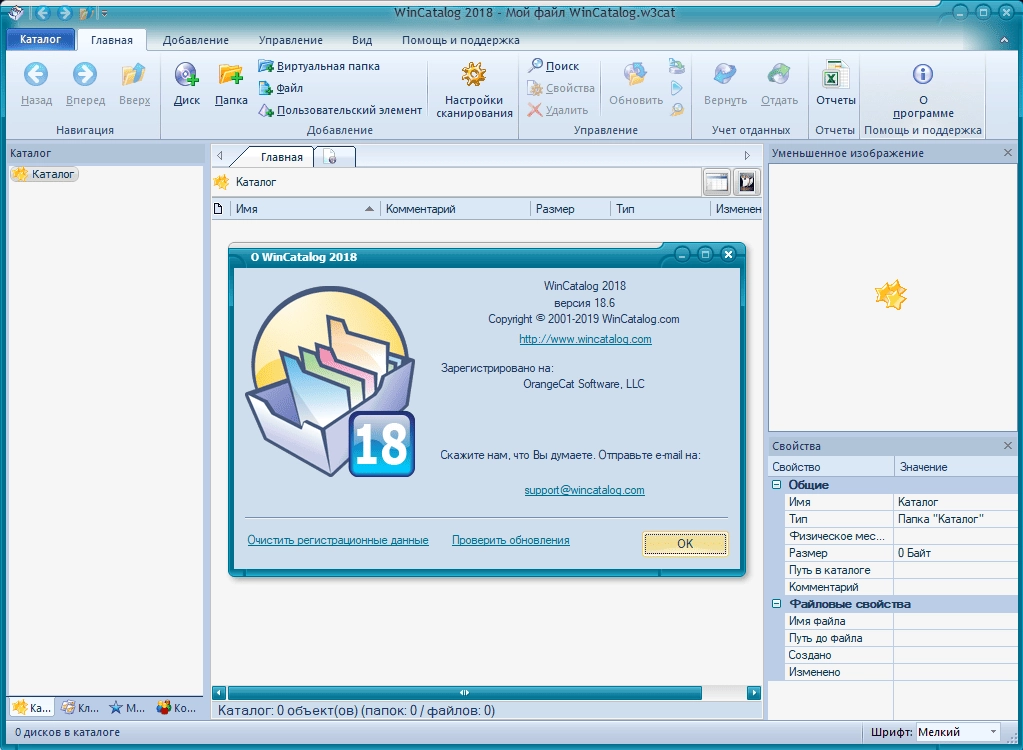Open Свойства properties in ribbon
1023x750 pixels.
(x=561, y=88)
